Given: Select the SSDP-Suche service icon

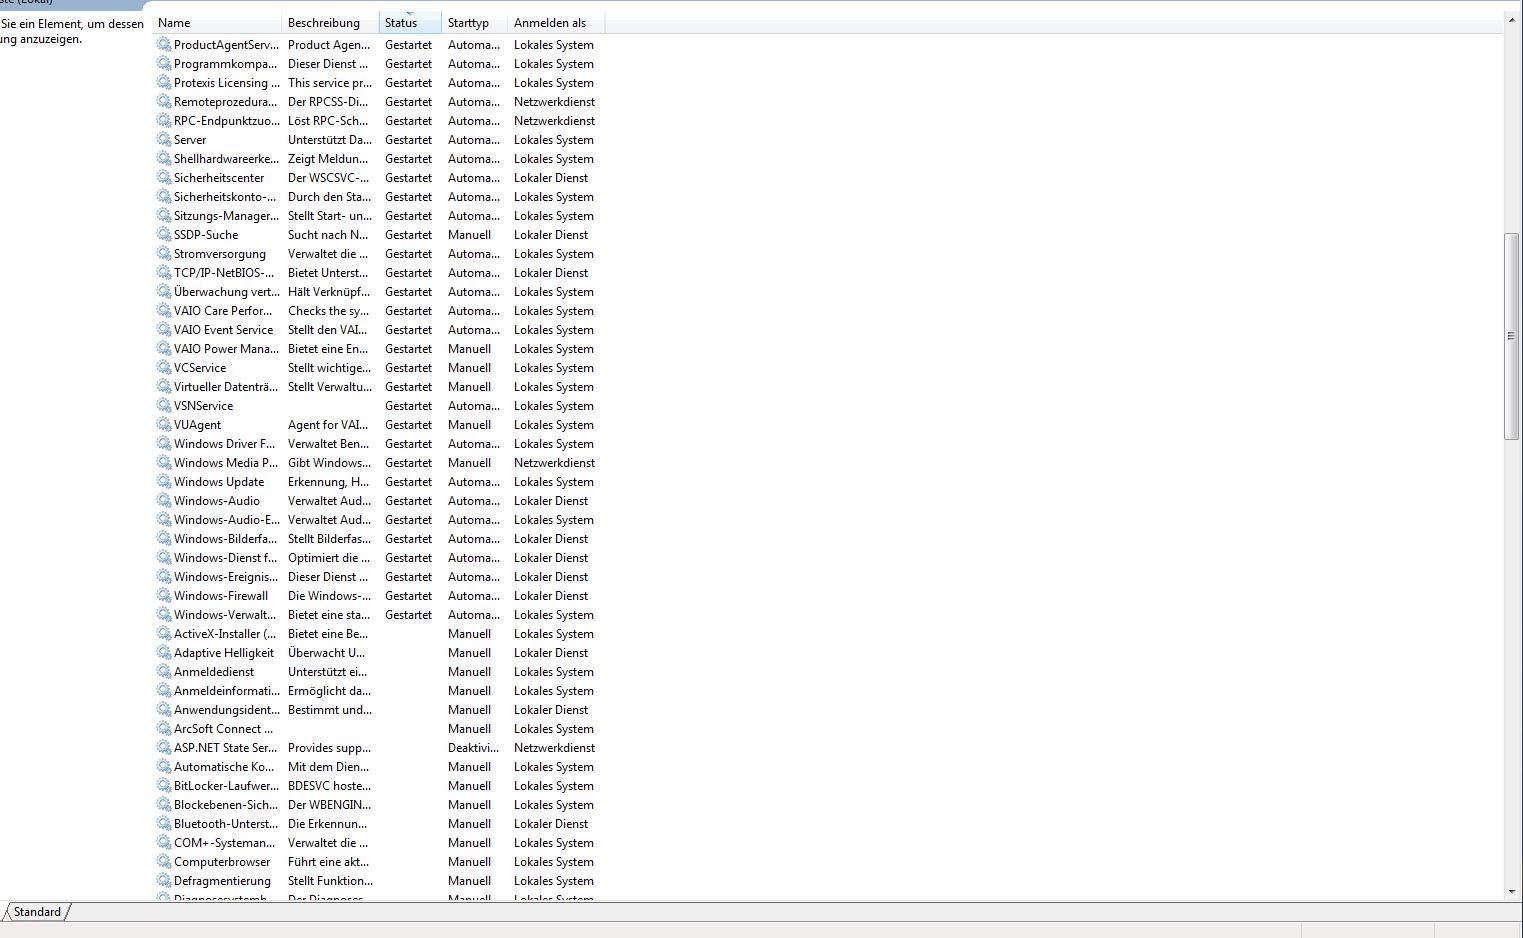Looking at the screenshot, I should click(164, 235).
